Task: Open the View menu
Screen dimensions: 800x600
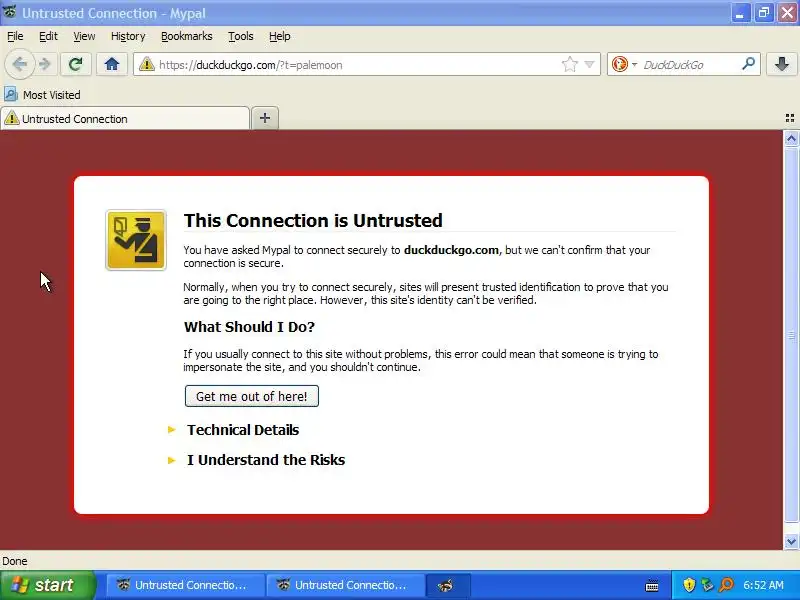Action: (84, 36)
